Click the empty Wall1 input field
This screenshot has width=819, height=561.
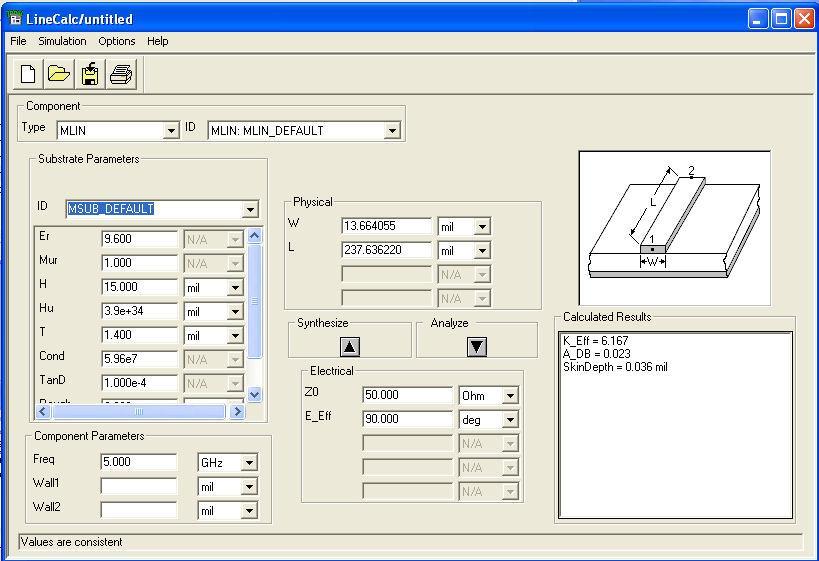[x=139, y=486]
